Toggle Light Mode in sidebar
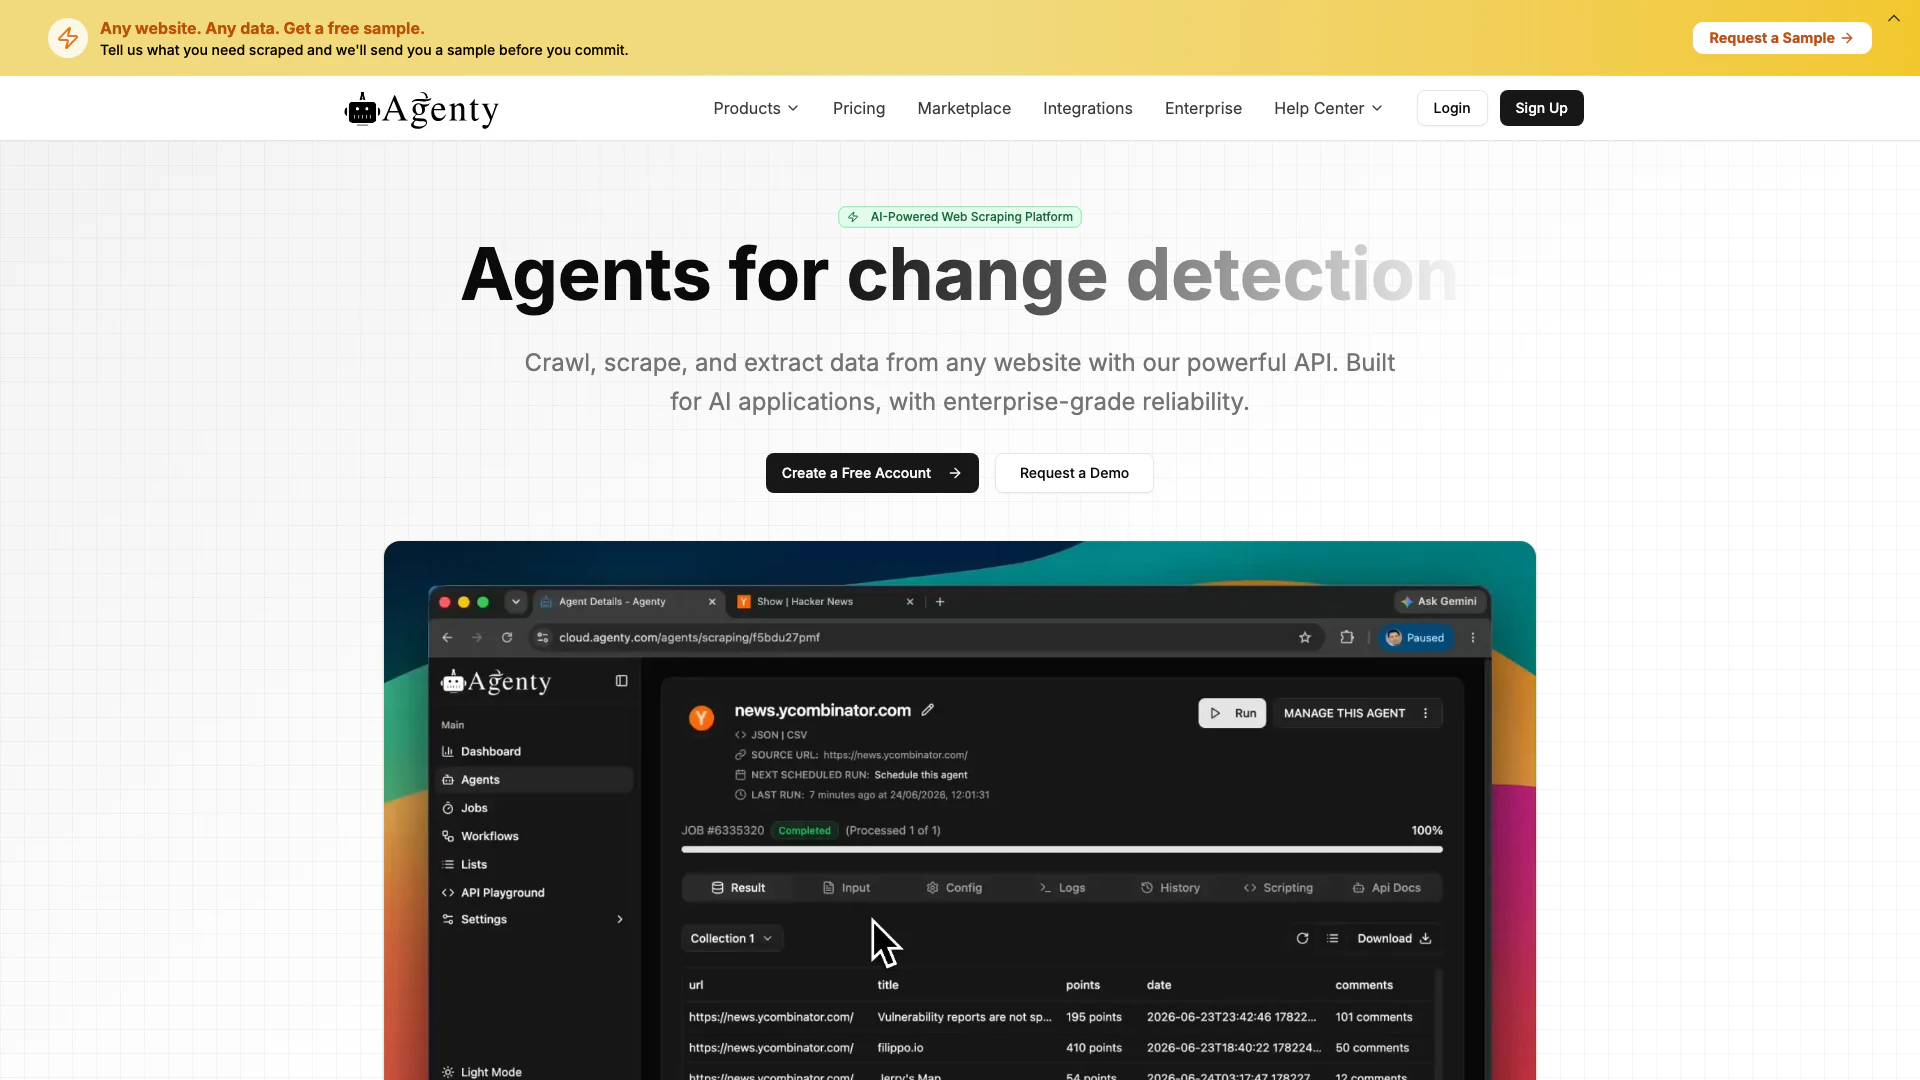Screen dimensions: 1920x1080 pyautogui.click(x=482, y=1072)
